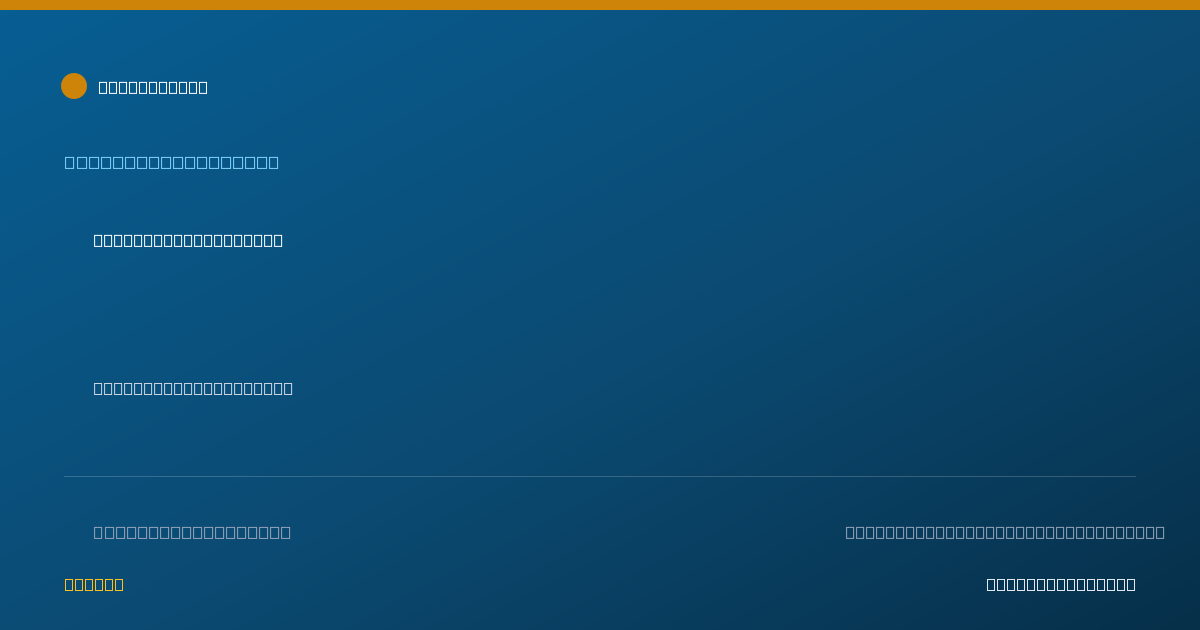Click the long gray text line at right

(1005, 532)
